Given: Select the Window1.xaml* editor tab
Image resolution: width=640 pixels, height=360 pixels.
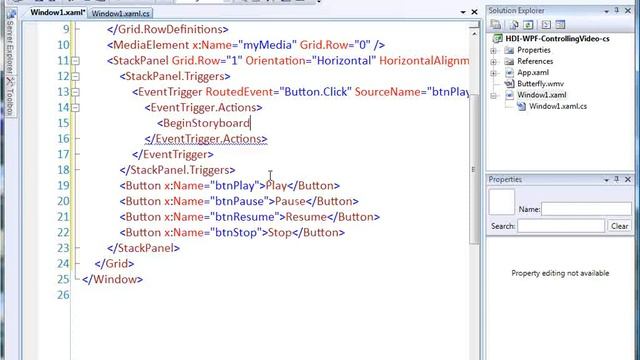Looking at the screenshot, I should pyautogui.click(x=58, y=13).
